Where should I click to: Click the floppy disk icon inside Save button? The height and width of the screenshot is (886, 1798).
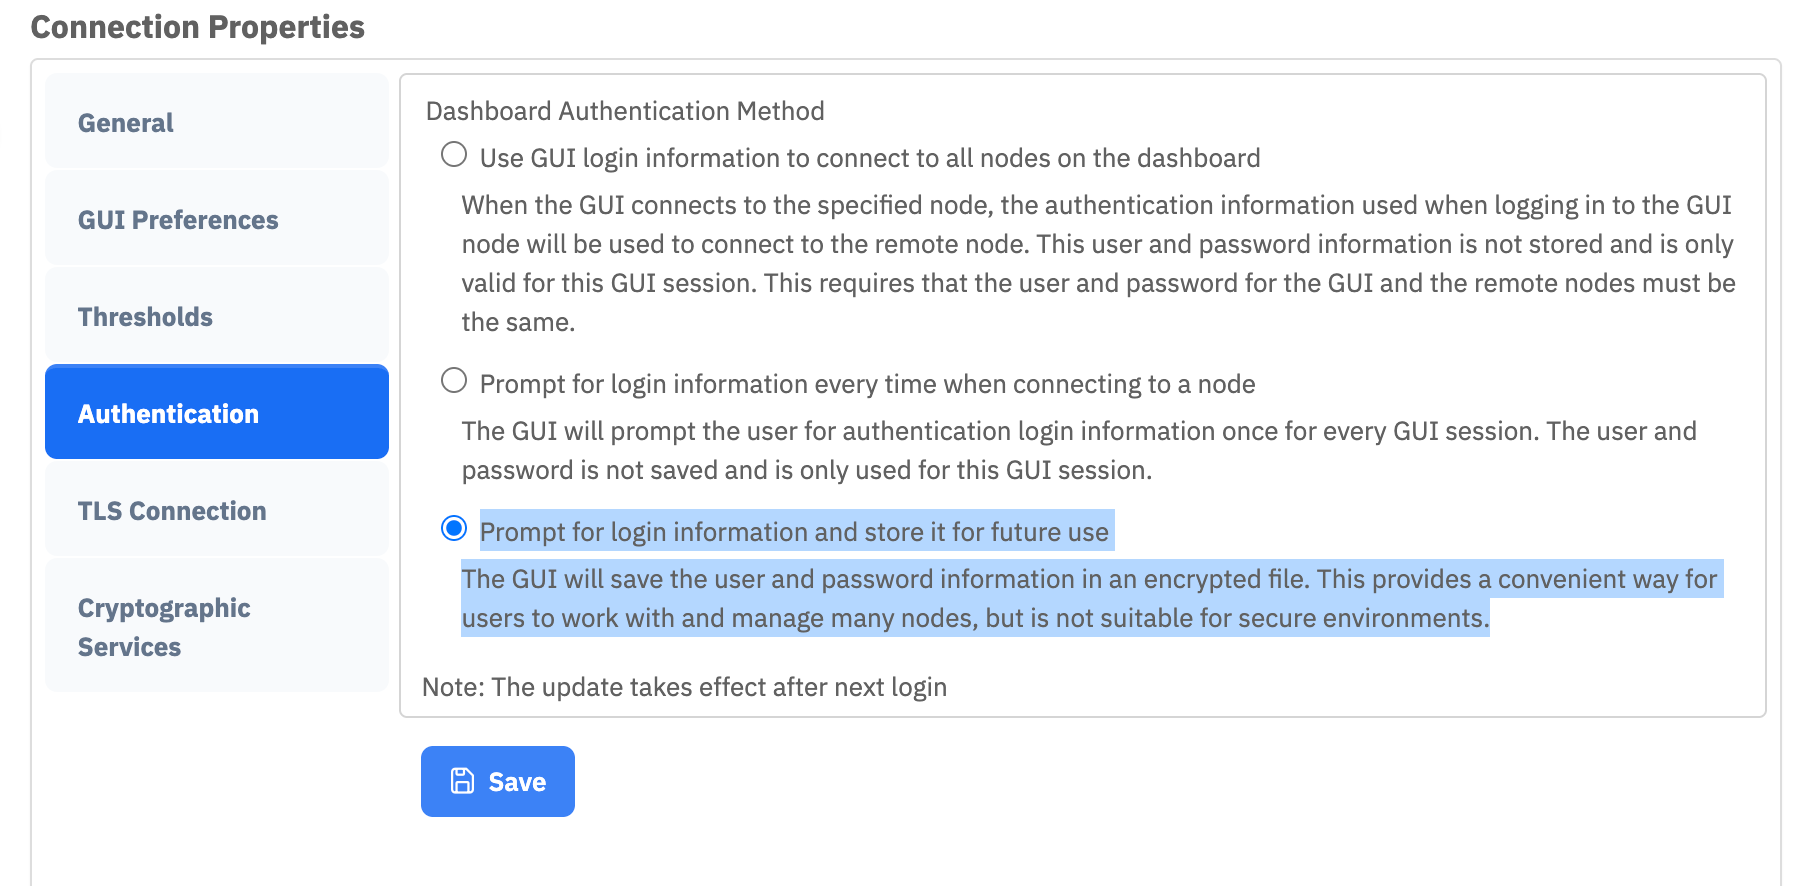461,781
